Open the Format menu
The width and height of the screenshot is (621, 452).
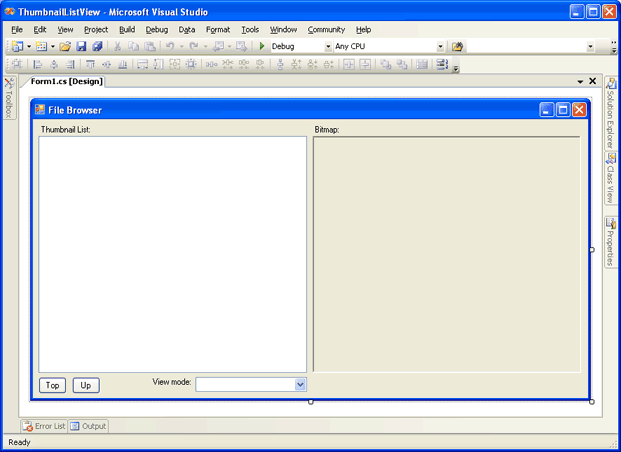218,30
